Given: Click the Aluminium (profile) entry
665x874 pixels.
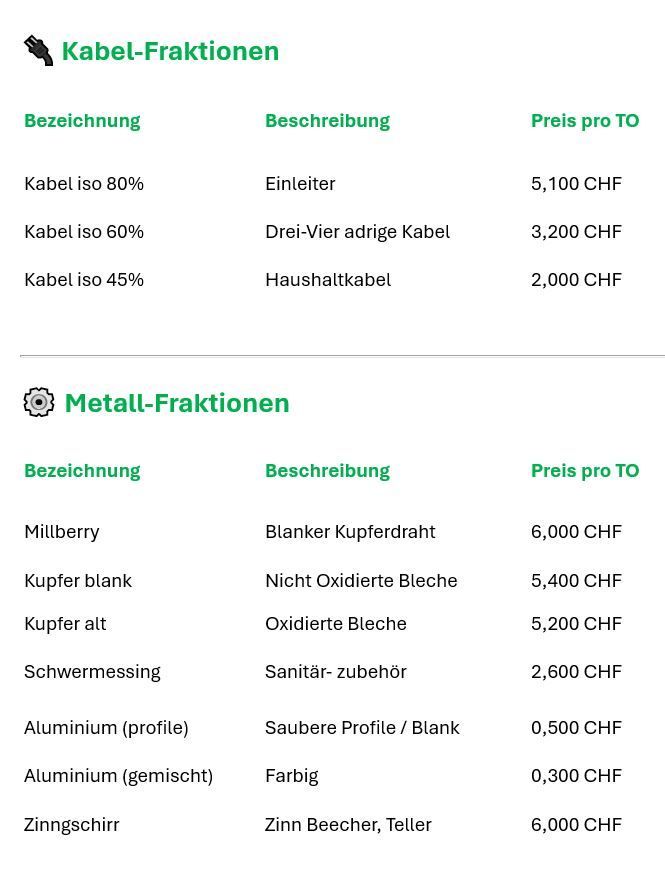Looking at the screenshot, I should point(106,728).
